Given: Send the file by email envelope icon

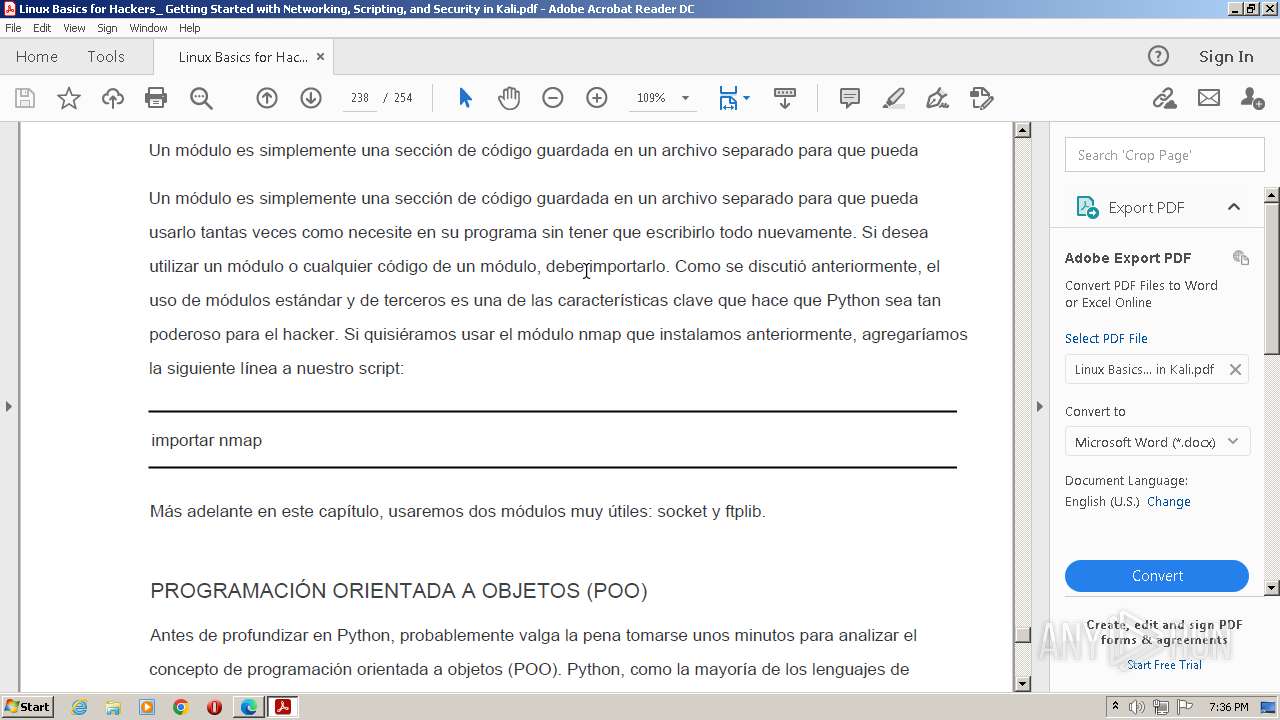Looking at the screenshot, I should point(1209,98).
